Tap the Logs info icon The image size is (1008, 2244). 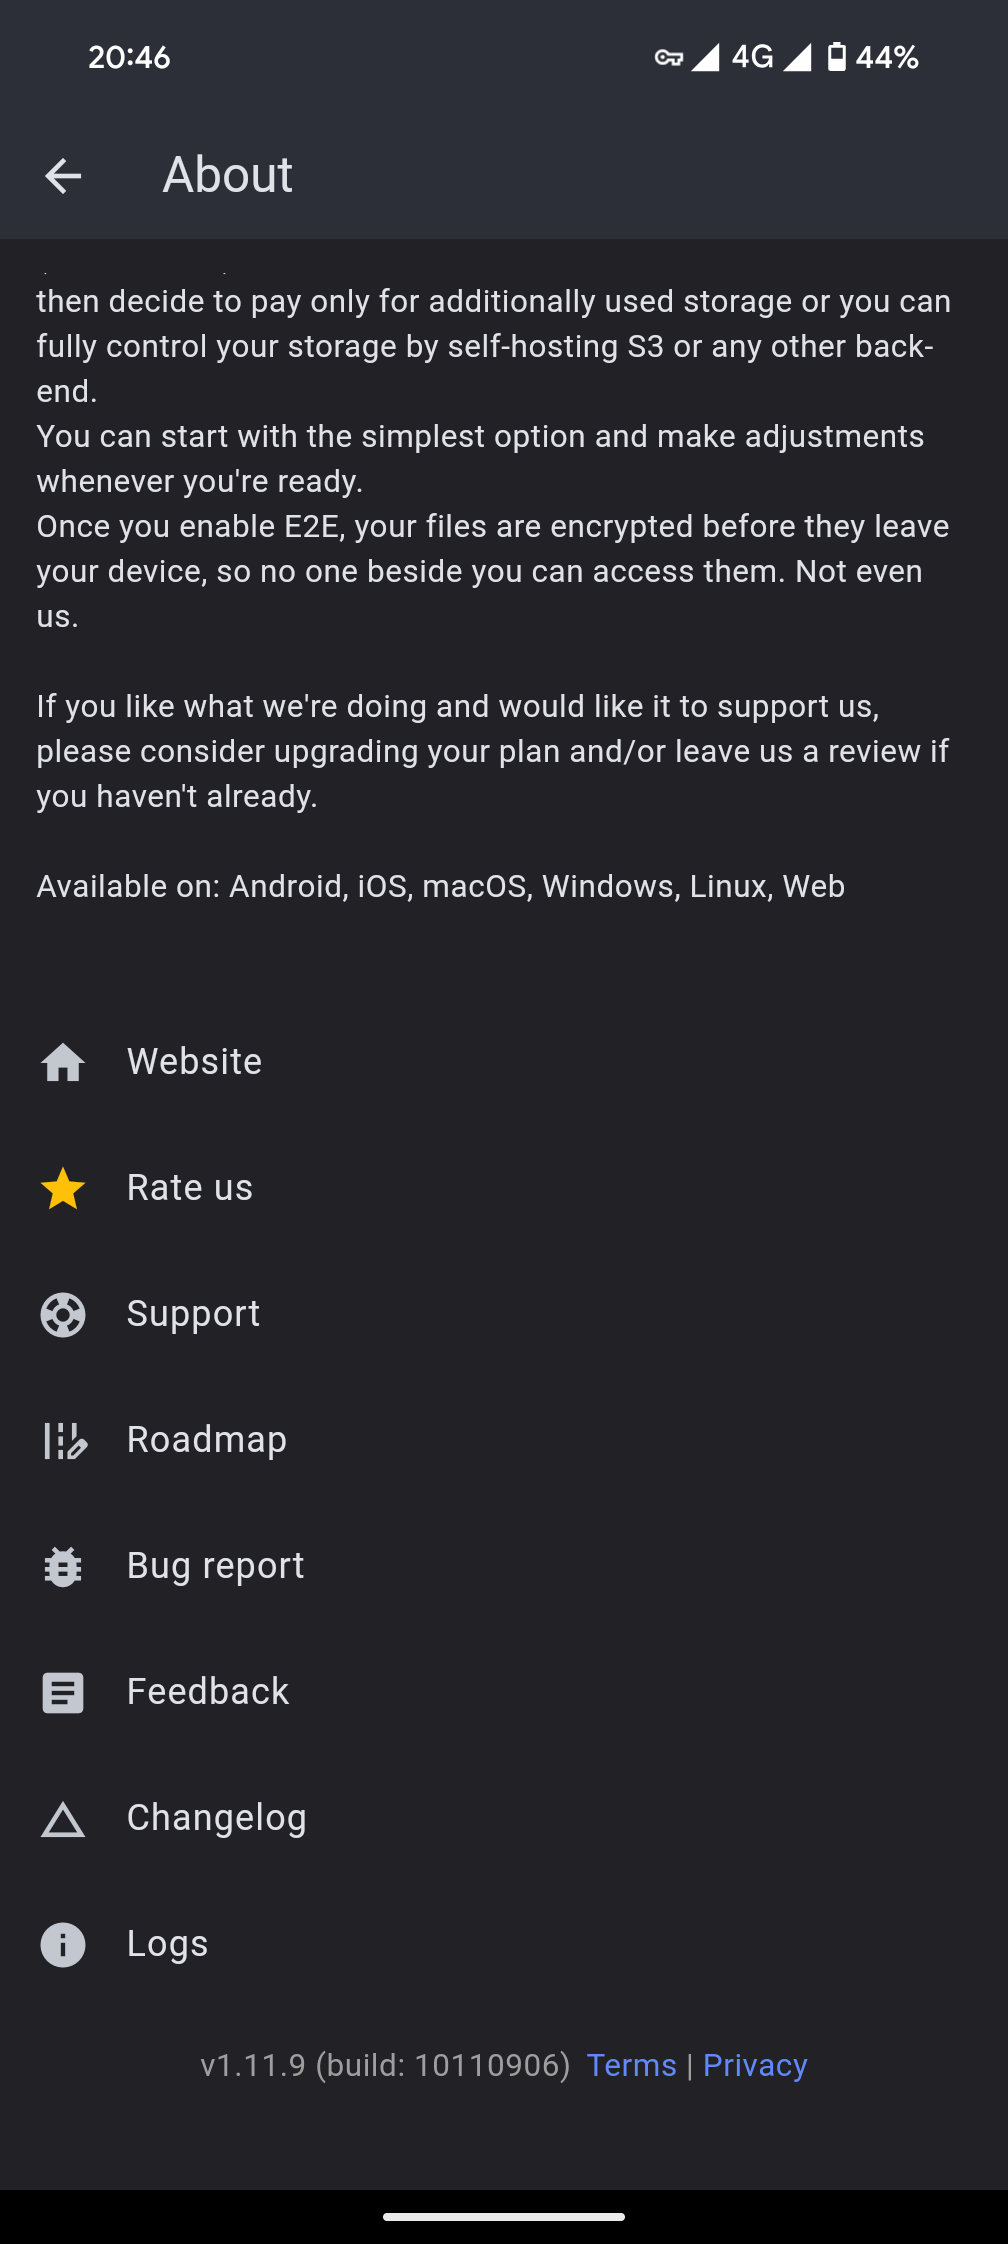[63, 1944]
